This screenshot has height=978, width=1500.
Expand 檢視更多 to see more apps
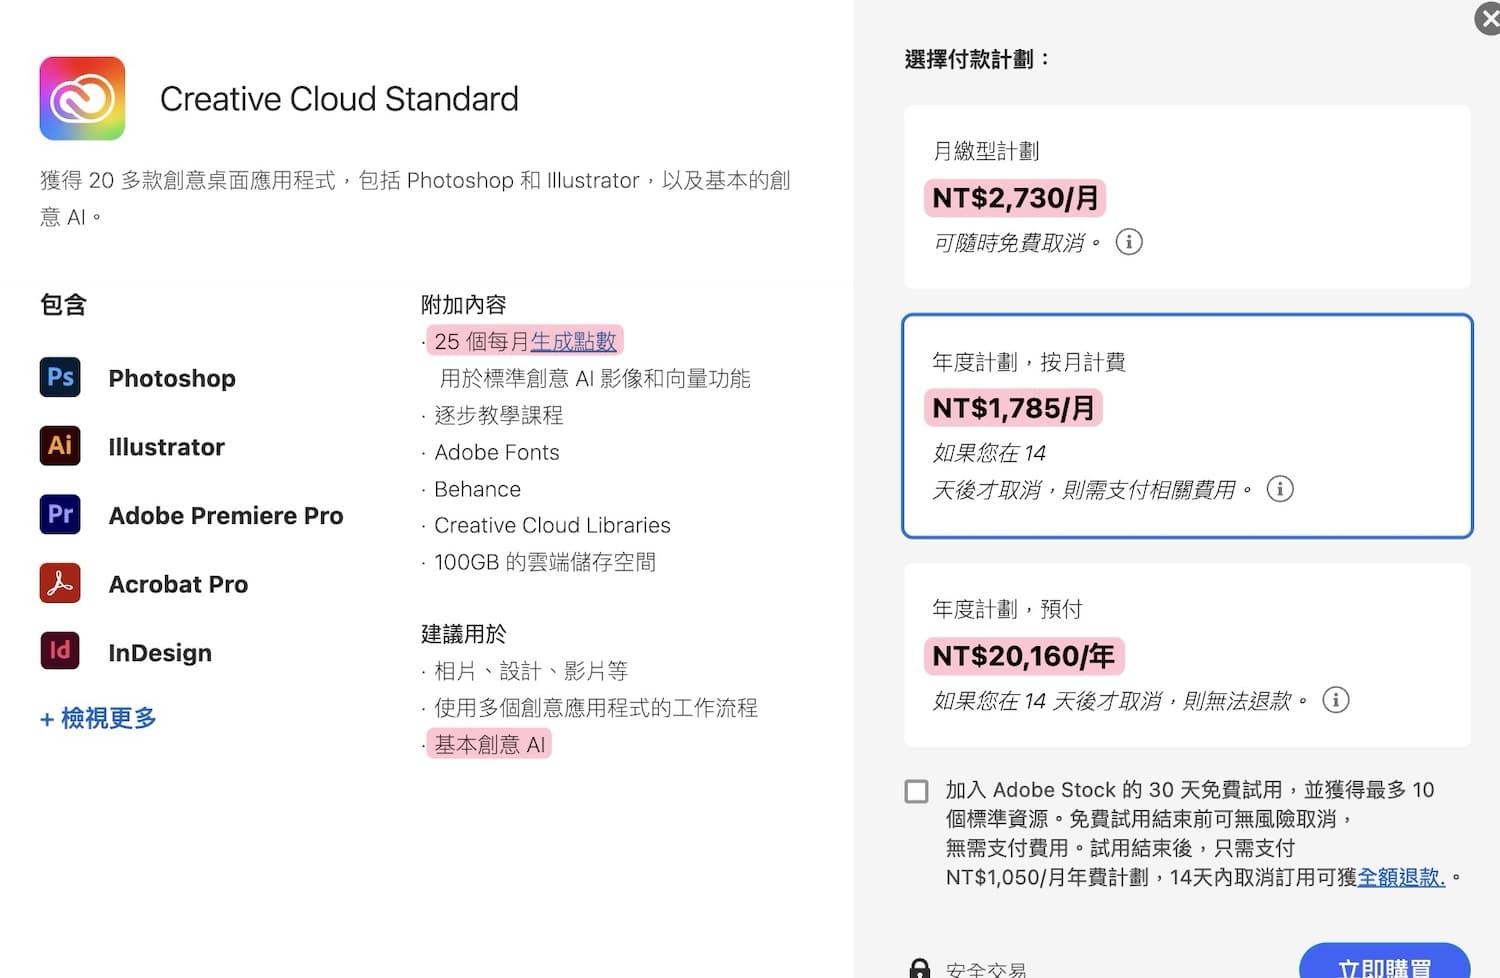pyautogui.click(x=97, y=718)
